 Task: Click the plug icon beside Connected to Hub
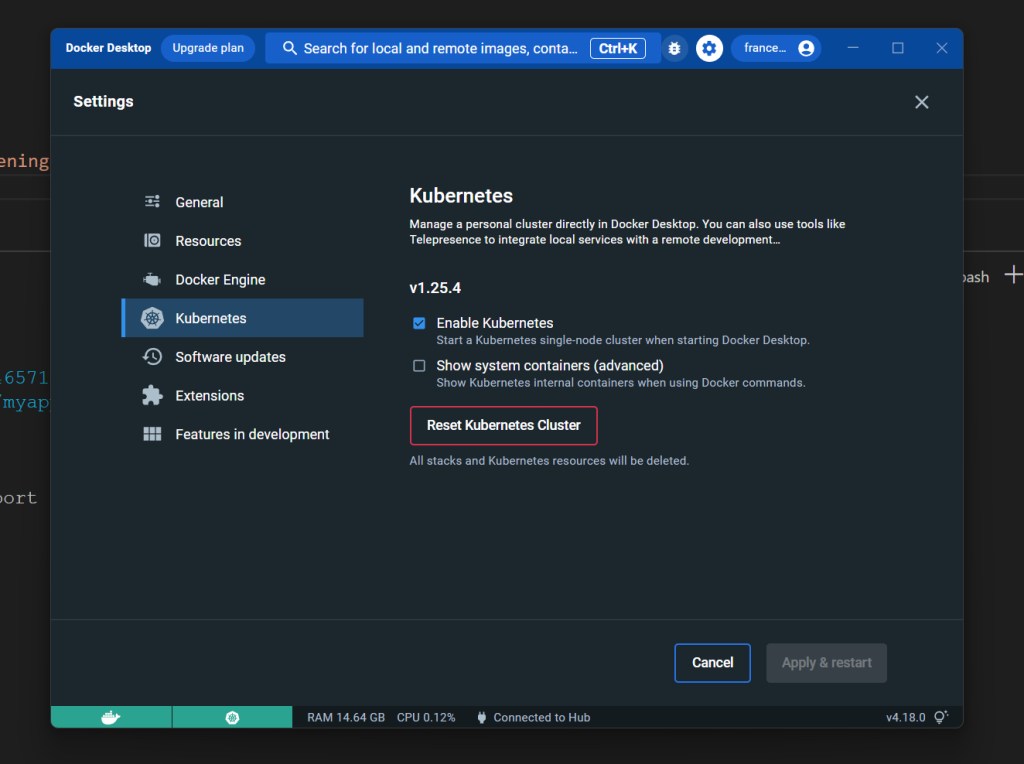(481, 717)
